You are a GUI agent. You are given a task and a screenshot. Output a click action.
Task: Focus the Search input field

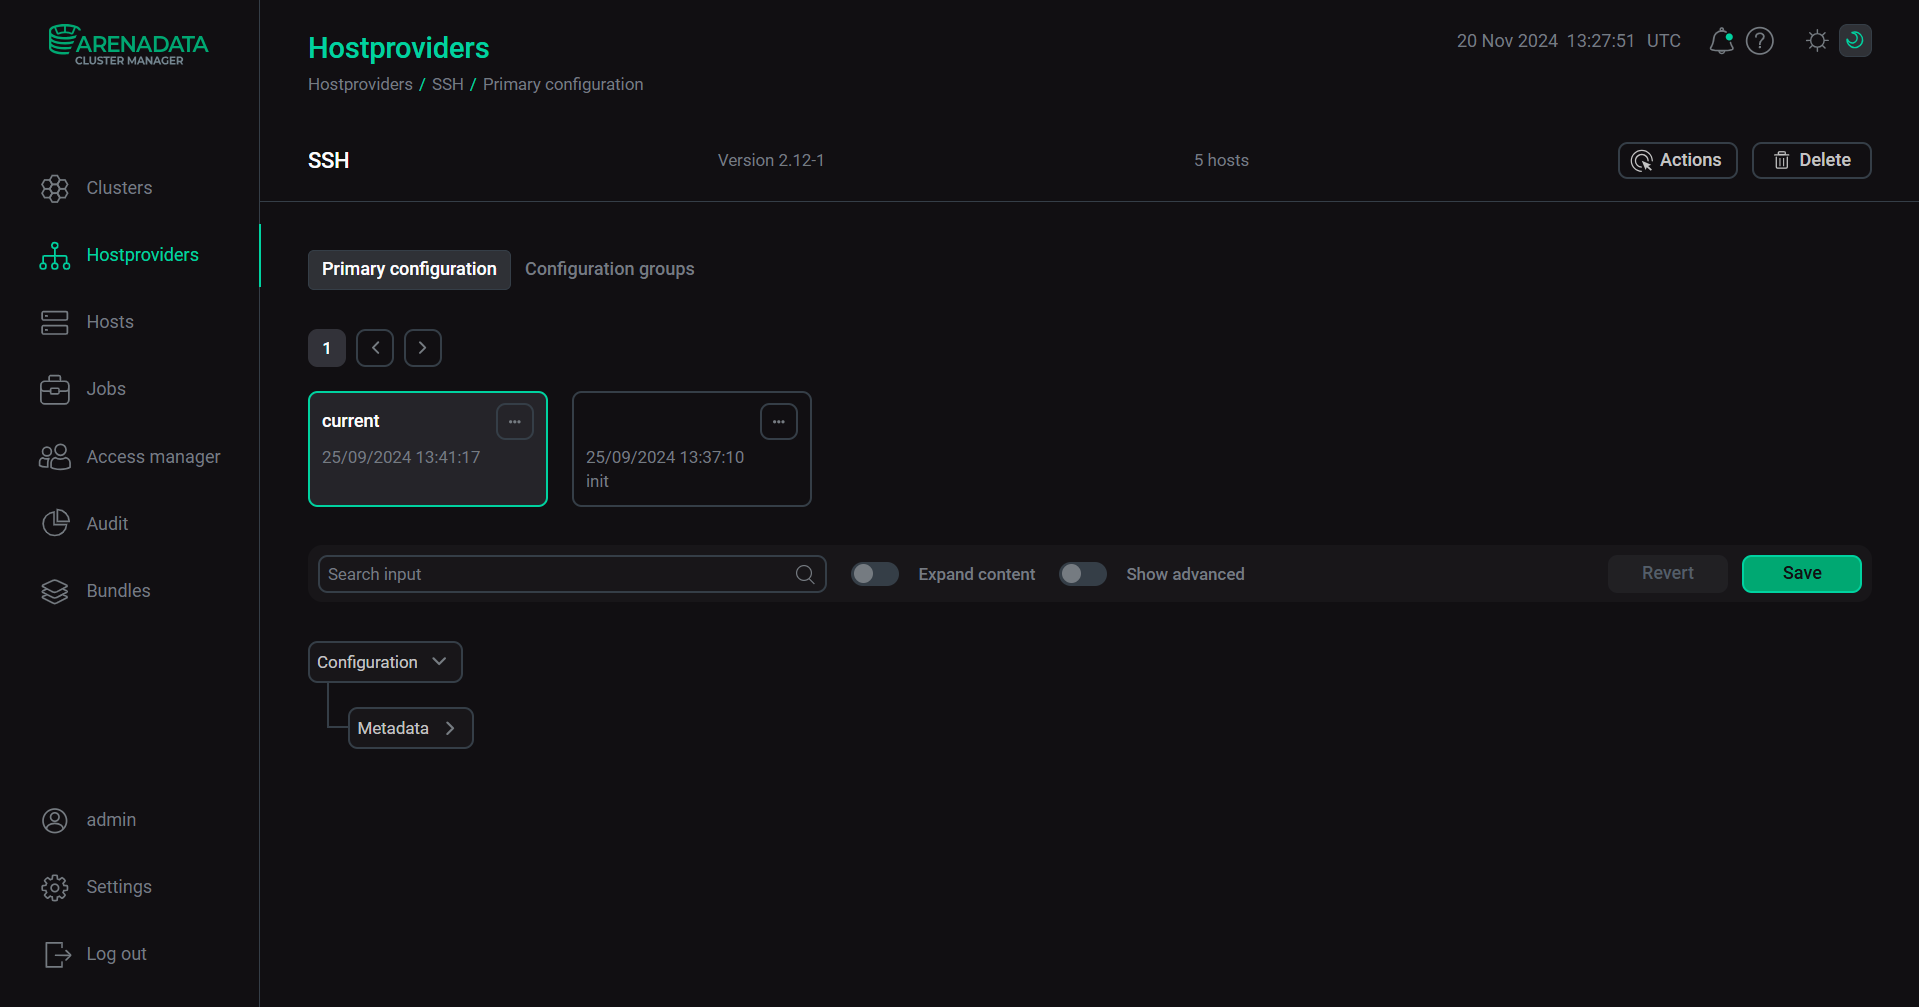coord(572,574)
